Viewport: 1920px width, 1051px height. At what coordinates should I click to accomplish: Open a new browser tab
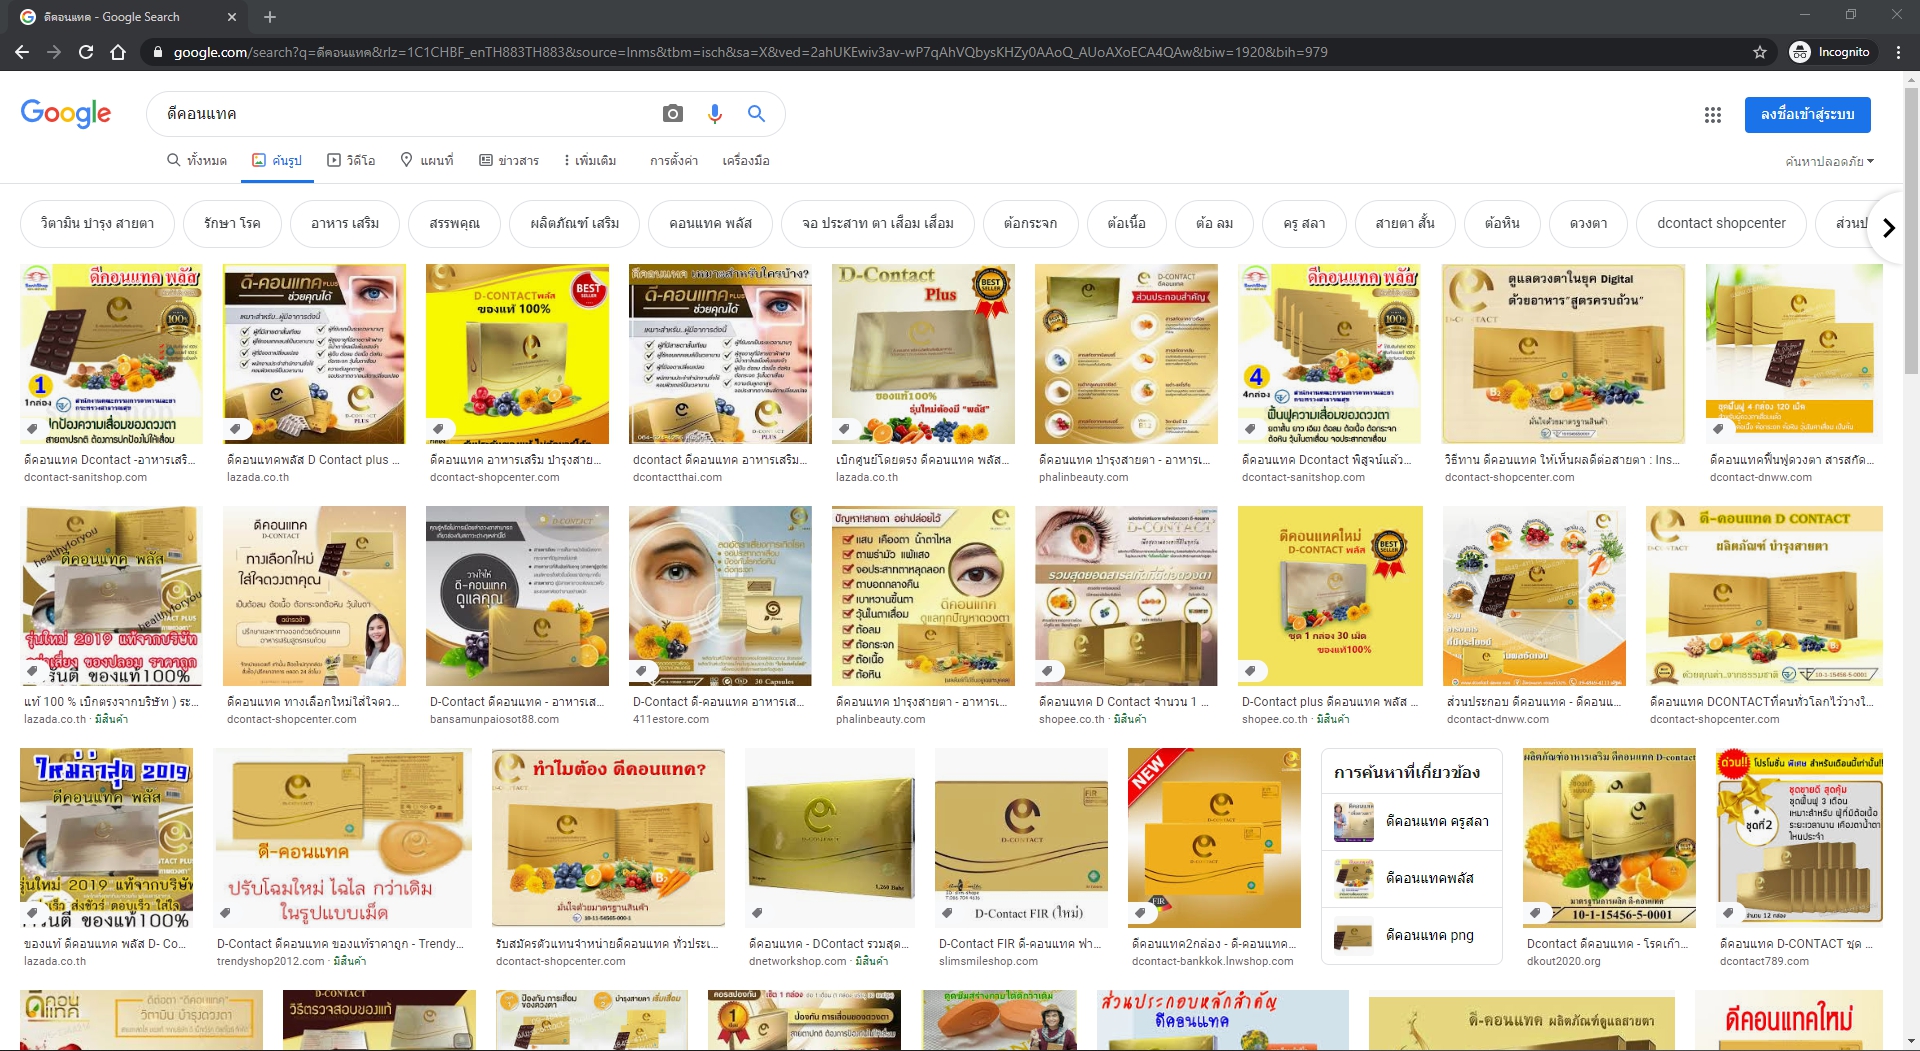coord(270,17)
